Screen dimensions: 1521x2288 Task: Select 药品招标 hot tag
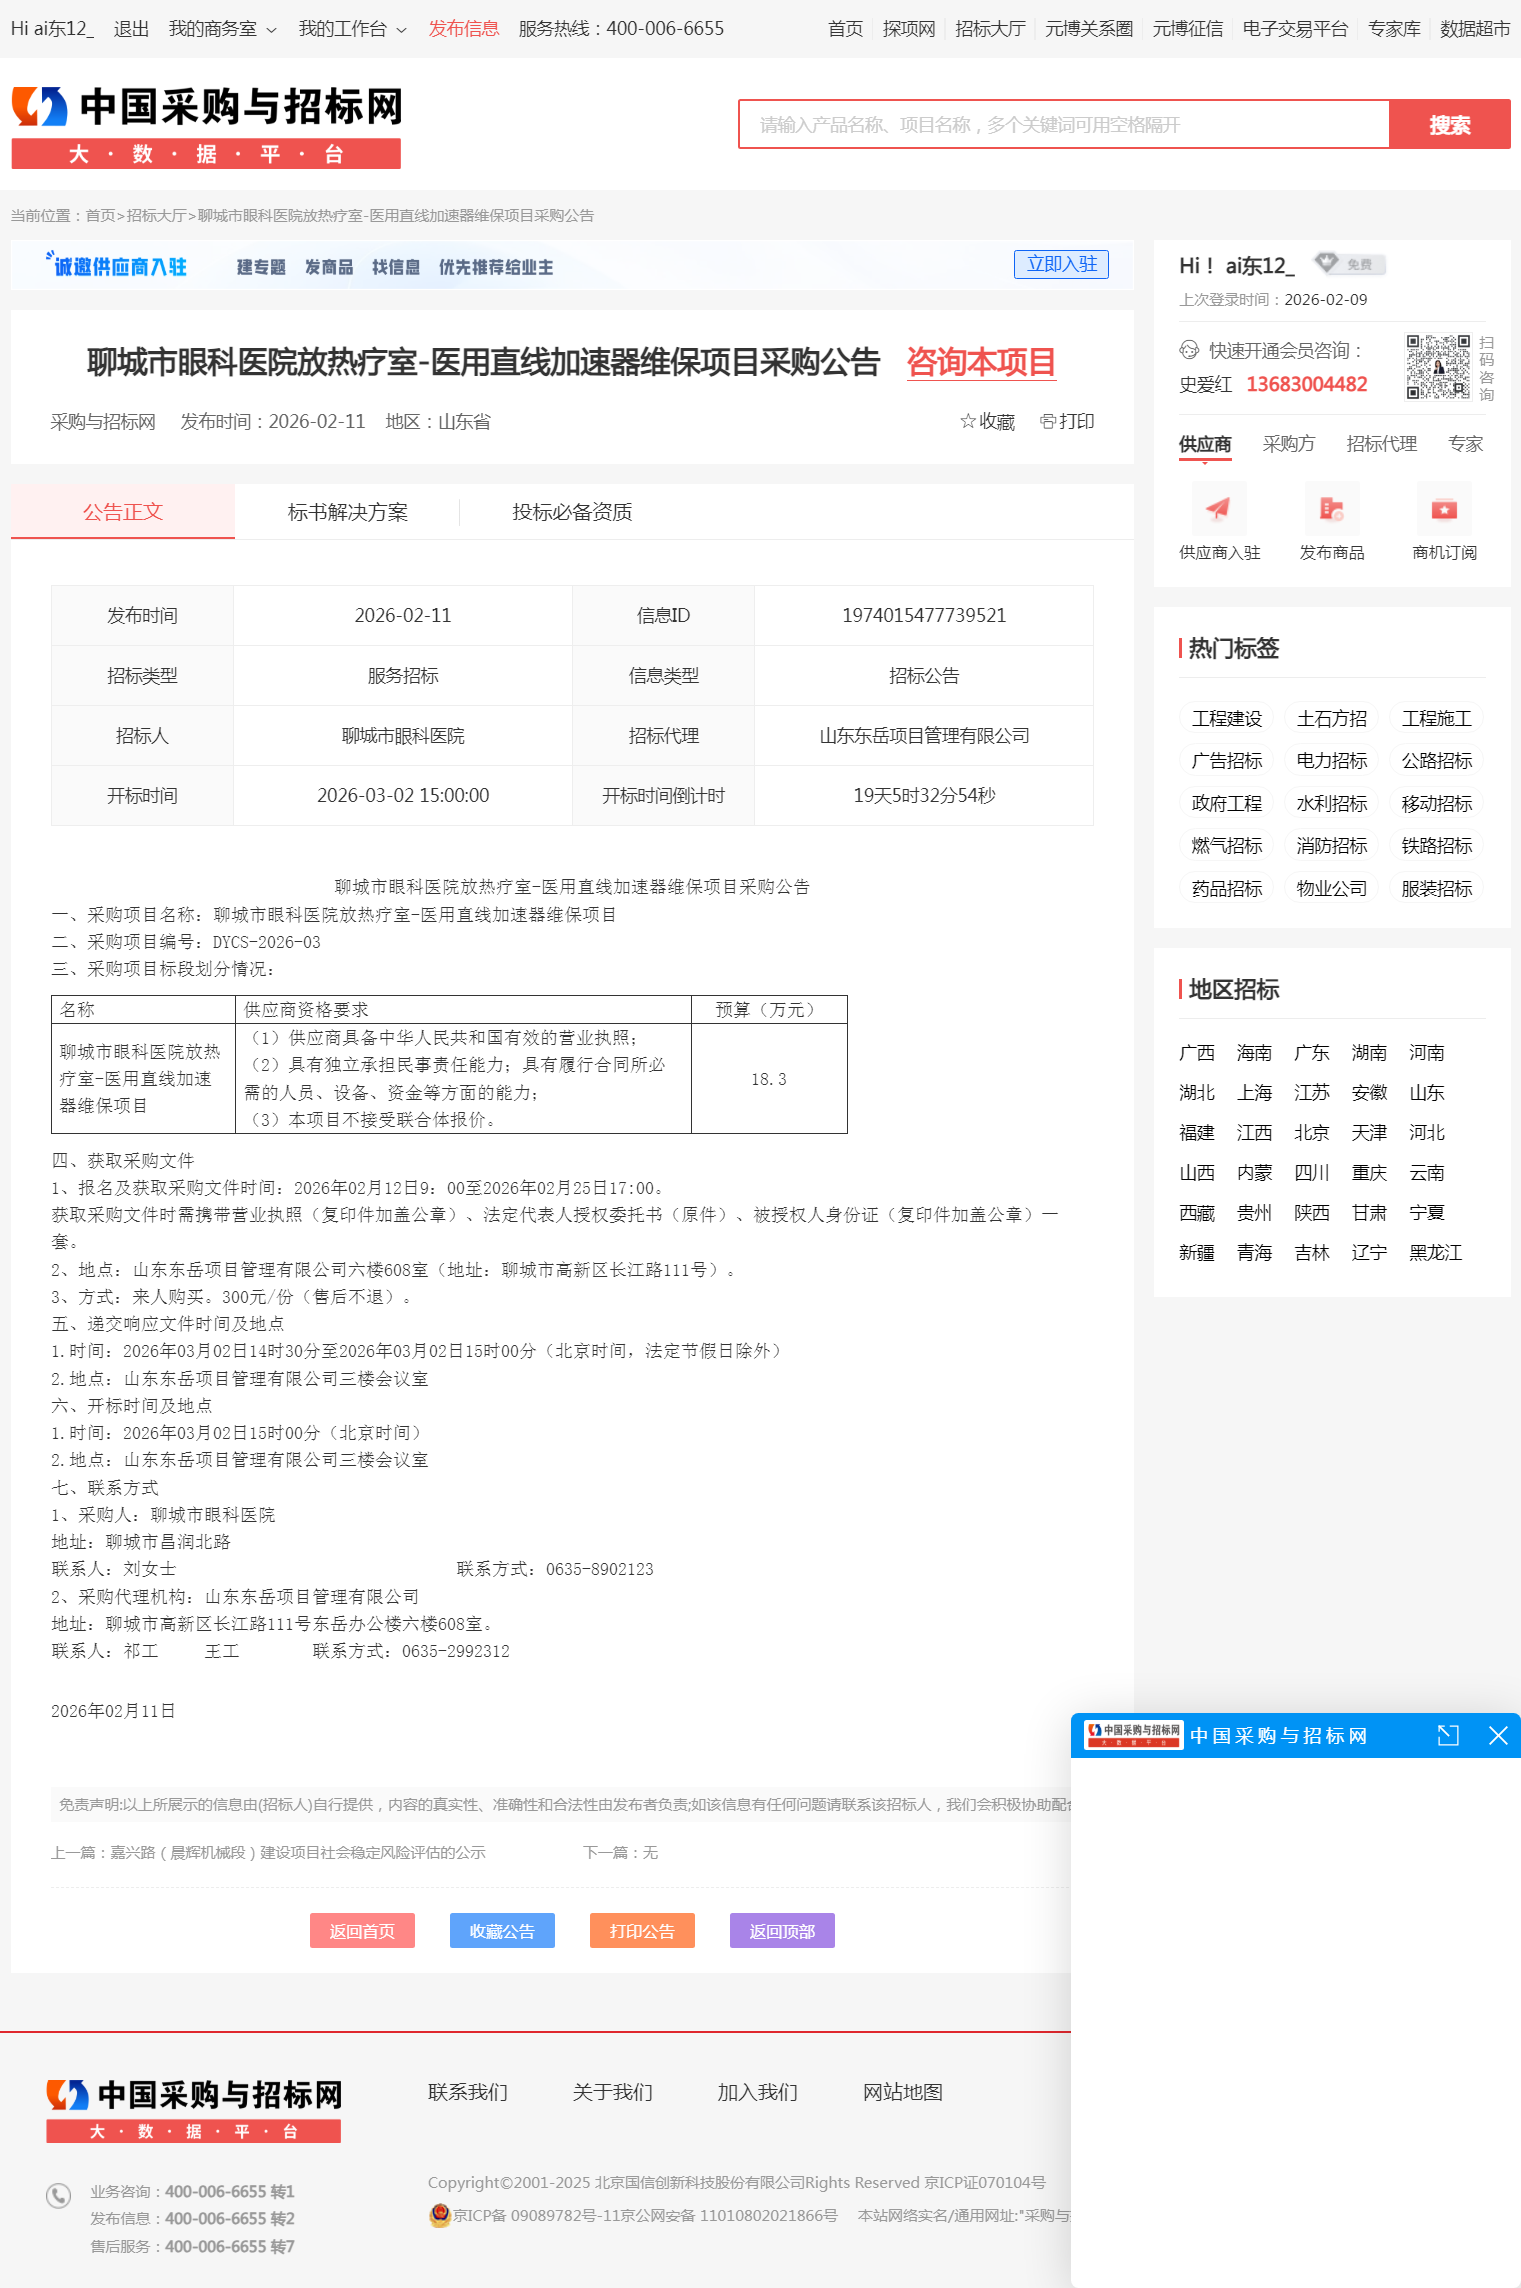click(x=1227, y=888)
